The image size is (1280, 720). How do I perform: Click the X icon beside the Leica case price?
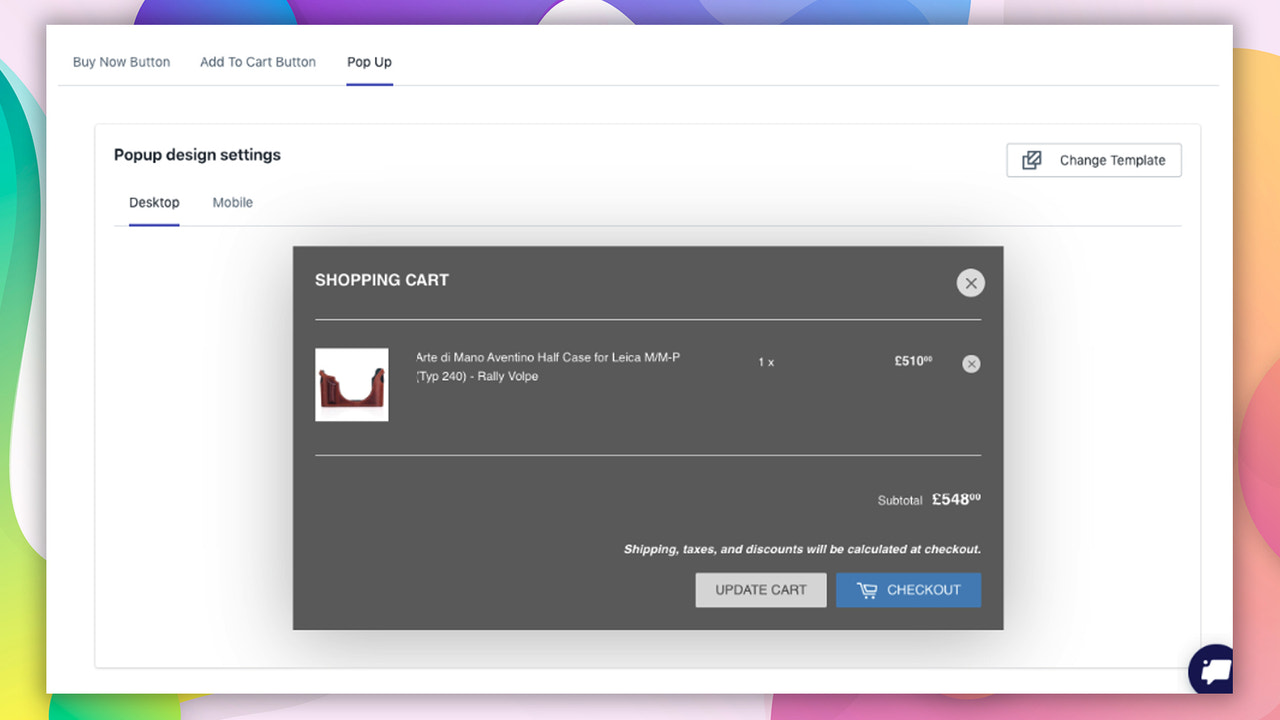[x=971, y=363]
